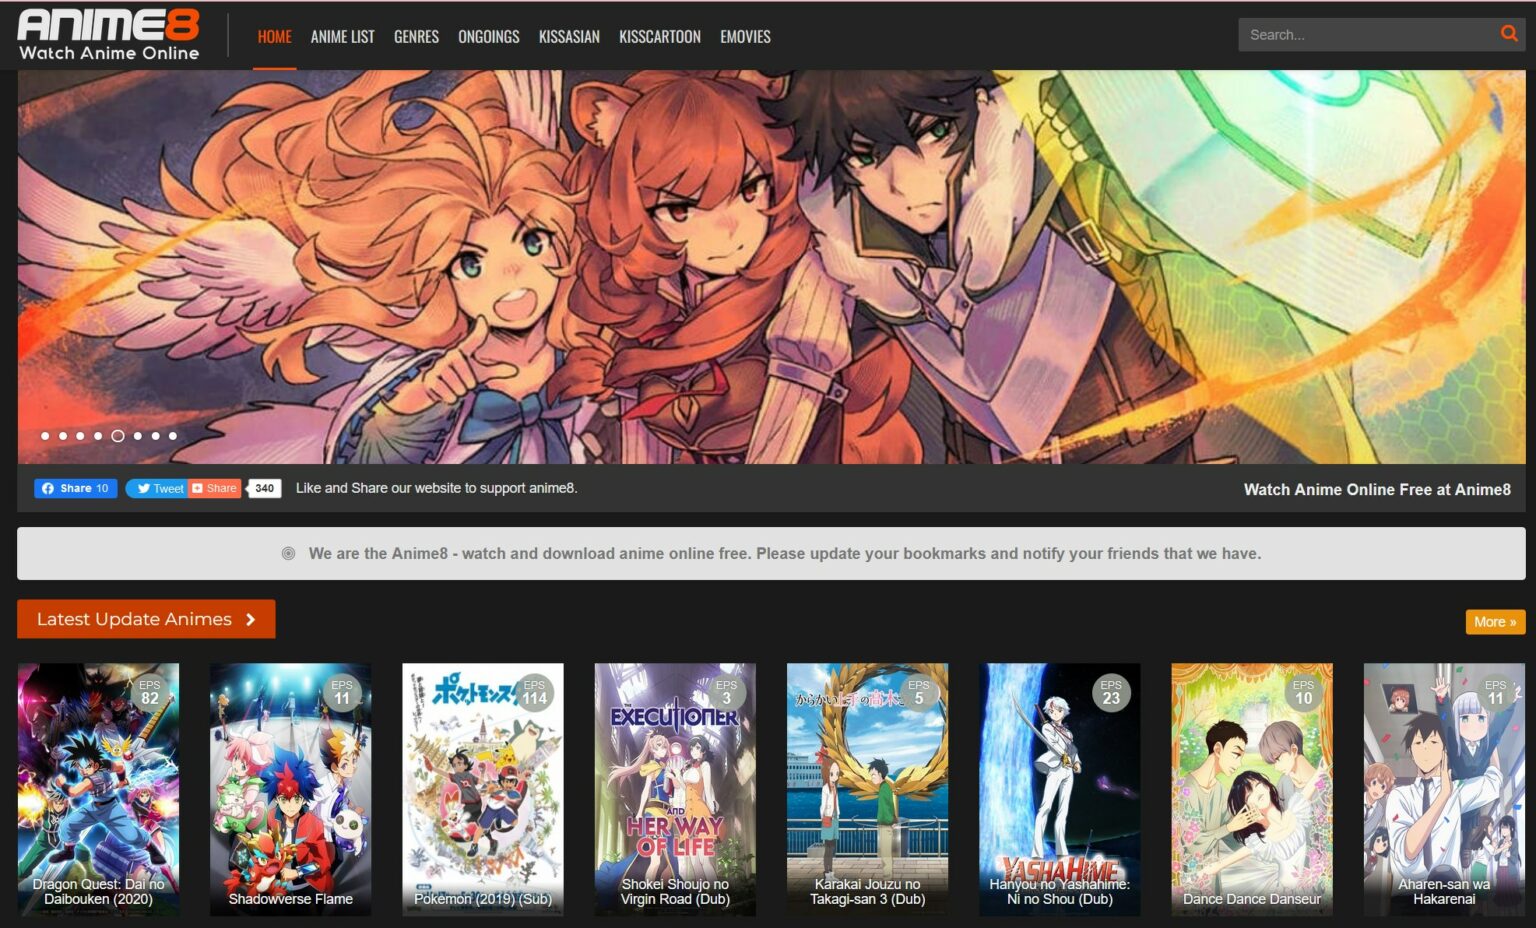Click the EPS 23 episode badge
The width and height of the screenshot is (1536, 928).
(1111, 693)
